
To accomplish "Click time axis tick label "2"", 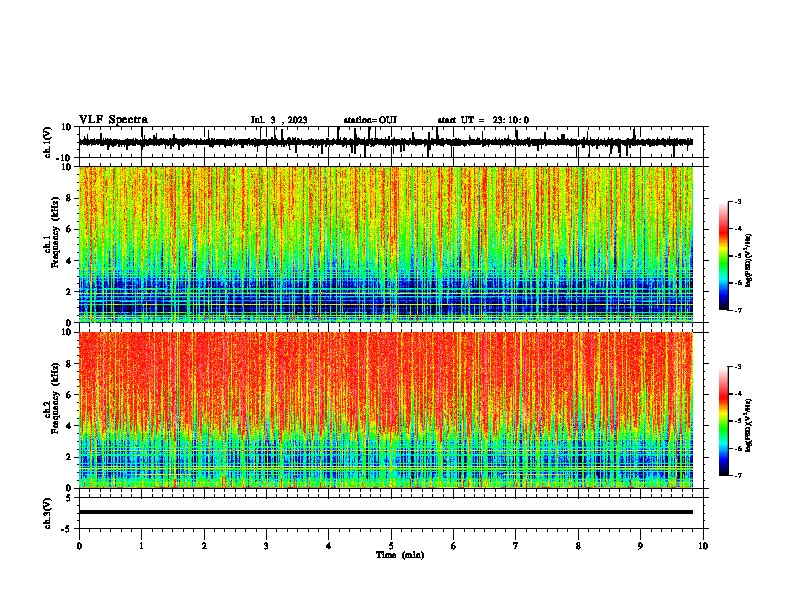I will click(204, 546).
